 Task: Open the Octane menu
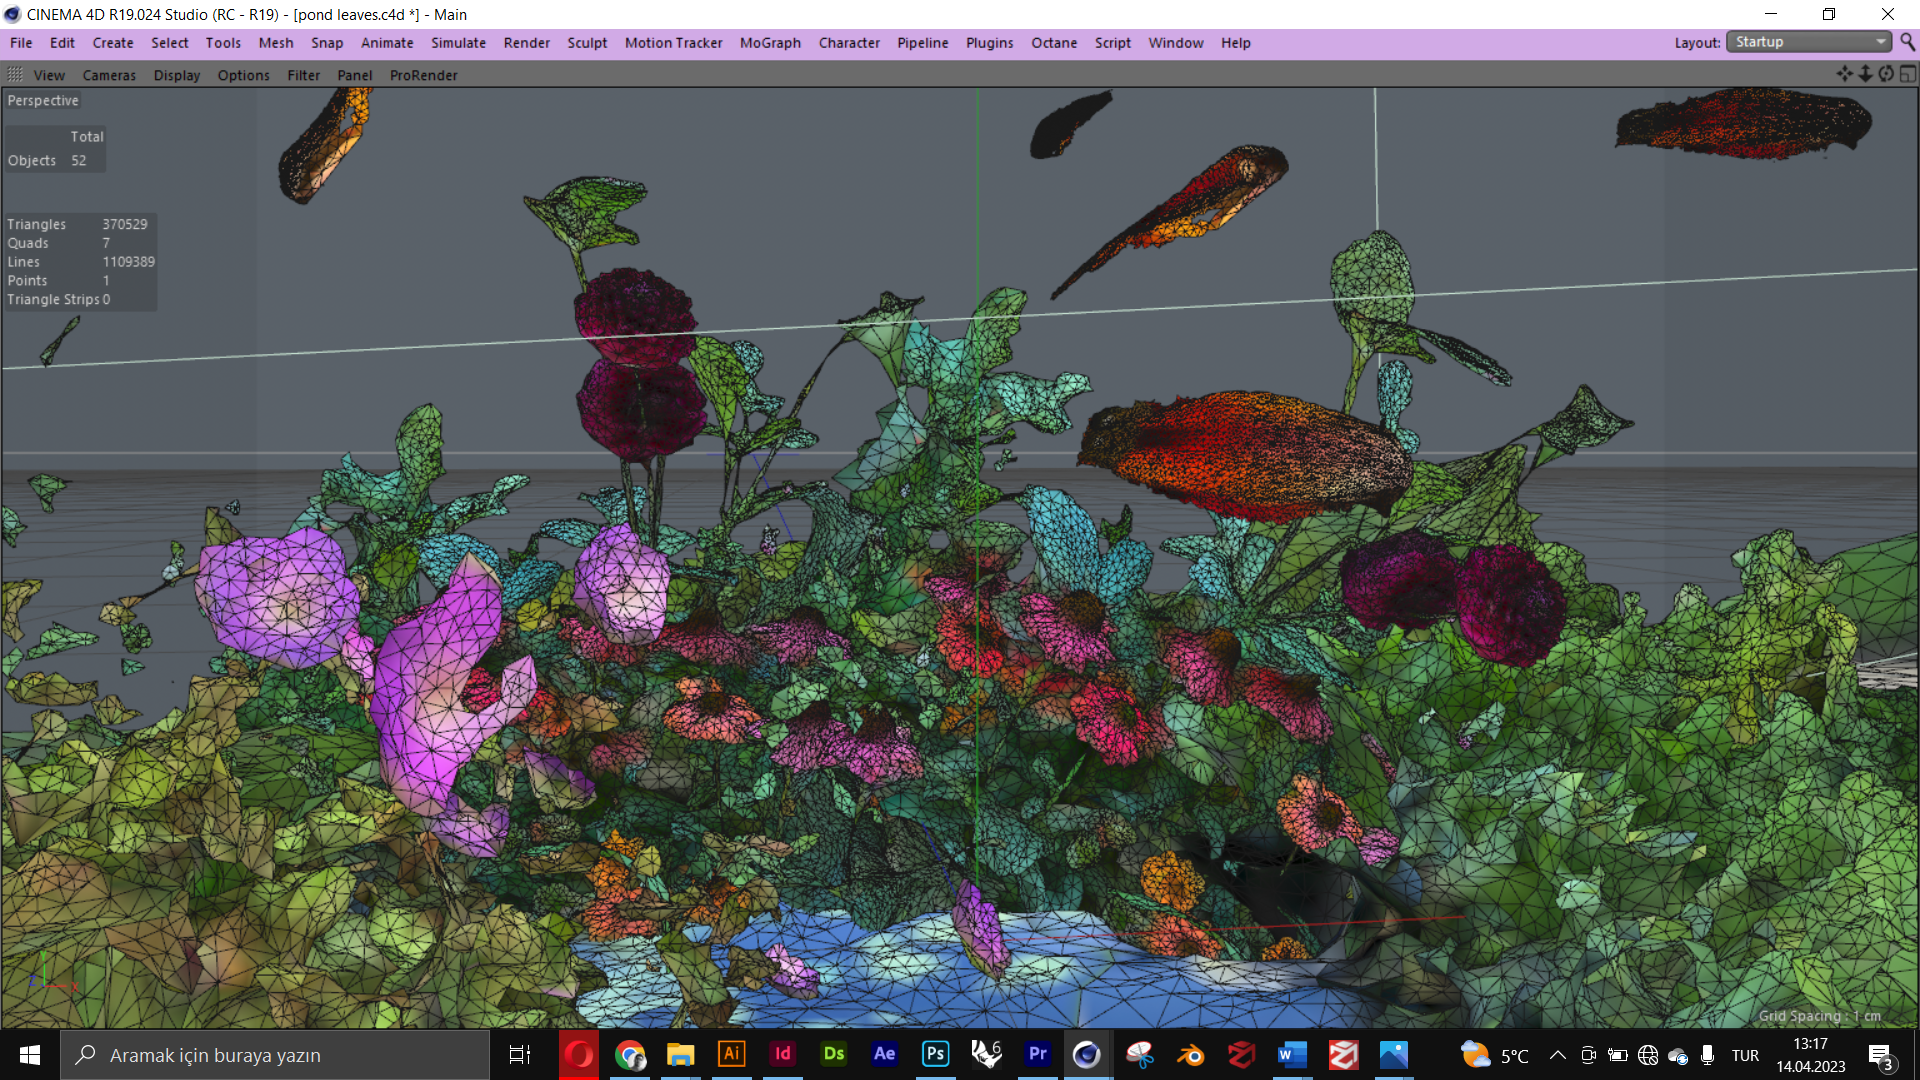click(x=1054, y=43)
